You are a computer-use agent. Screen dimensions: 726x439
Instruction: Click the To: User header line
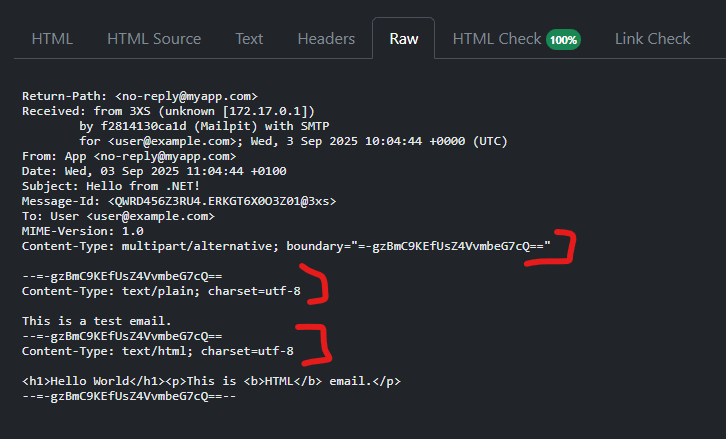[119, 216]
